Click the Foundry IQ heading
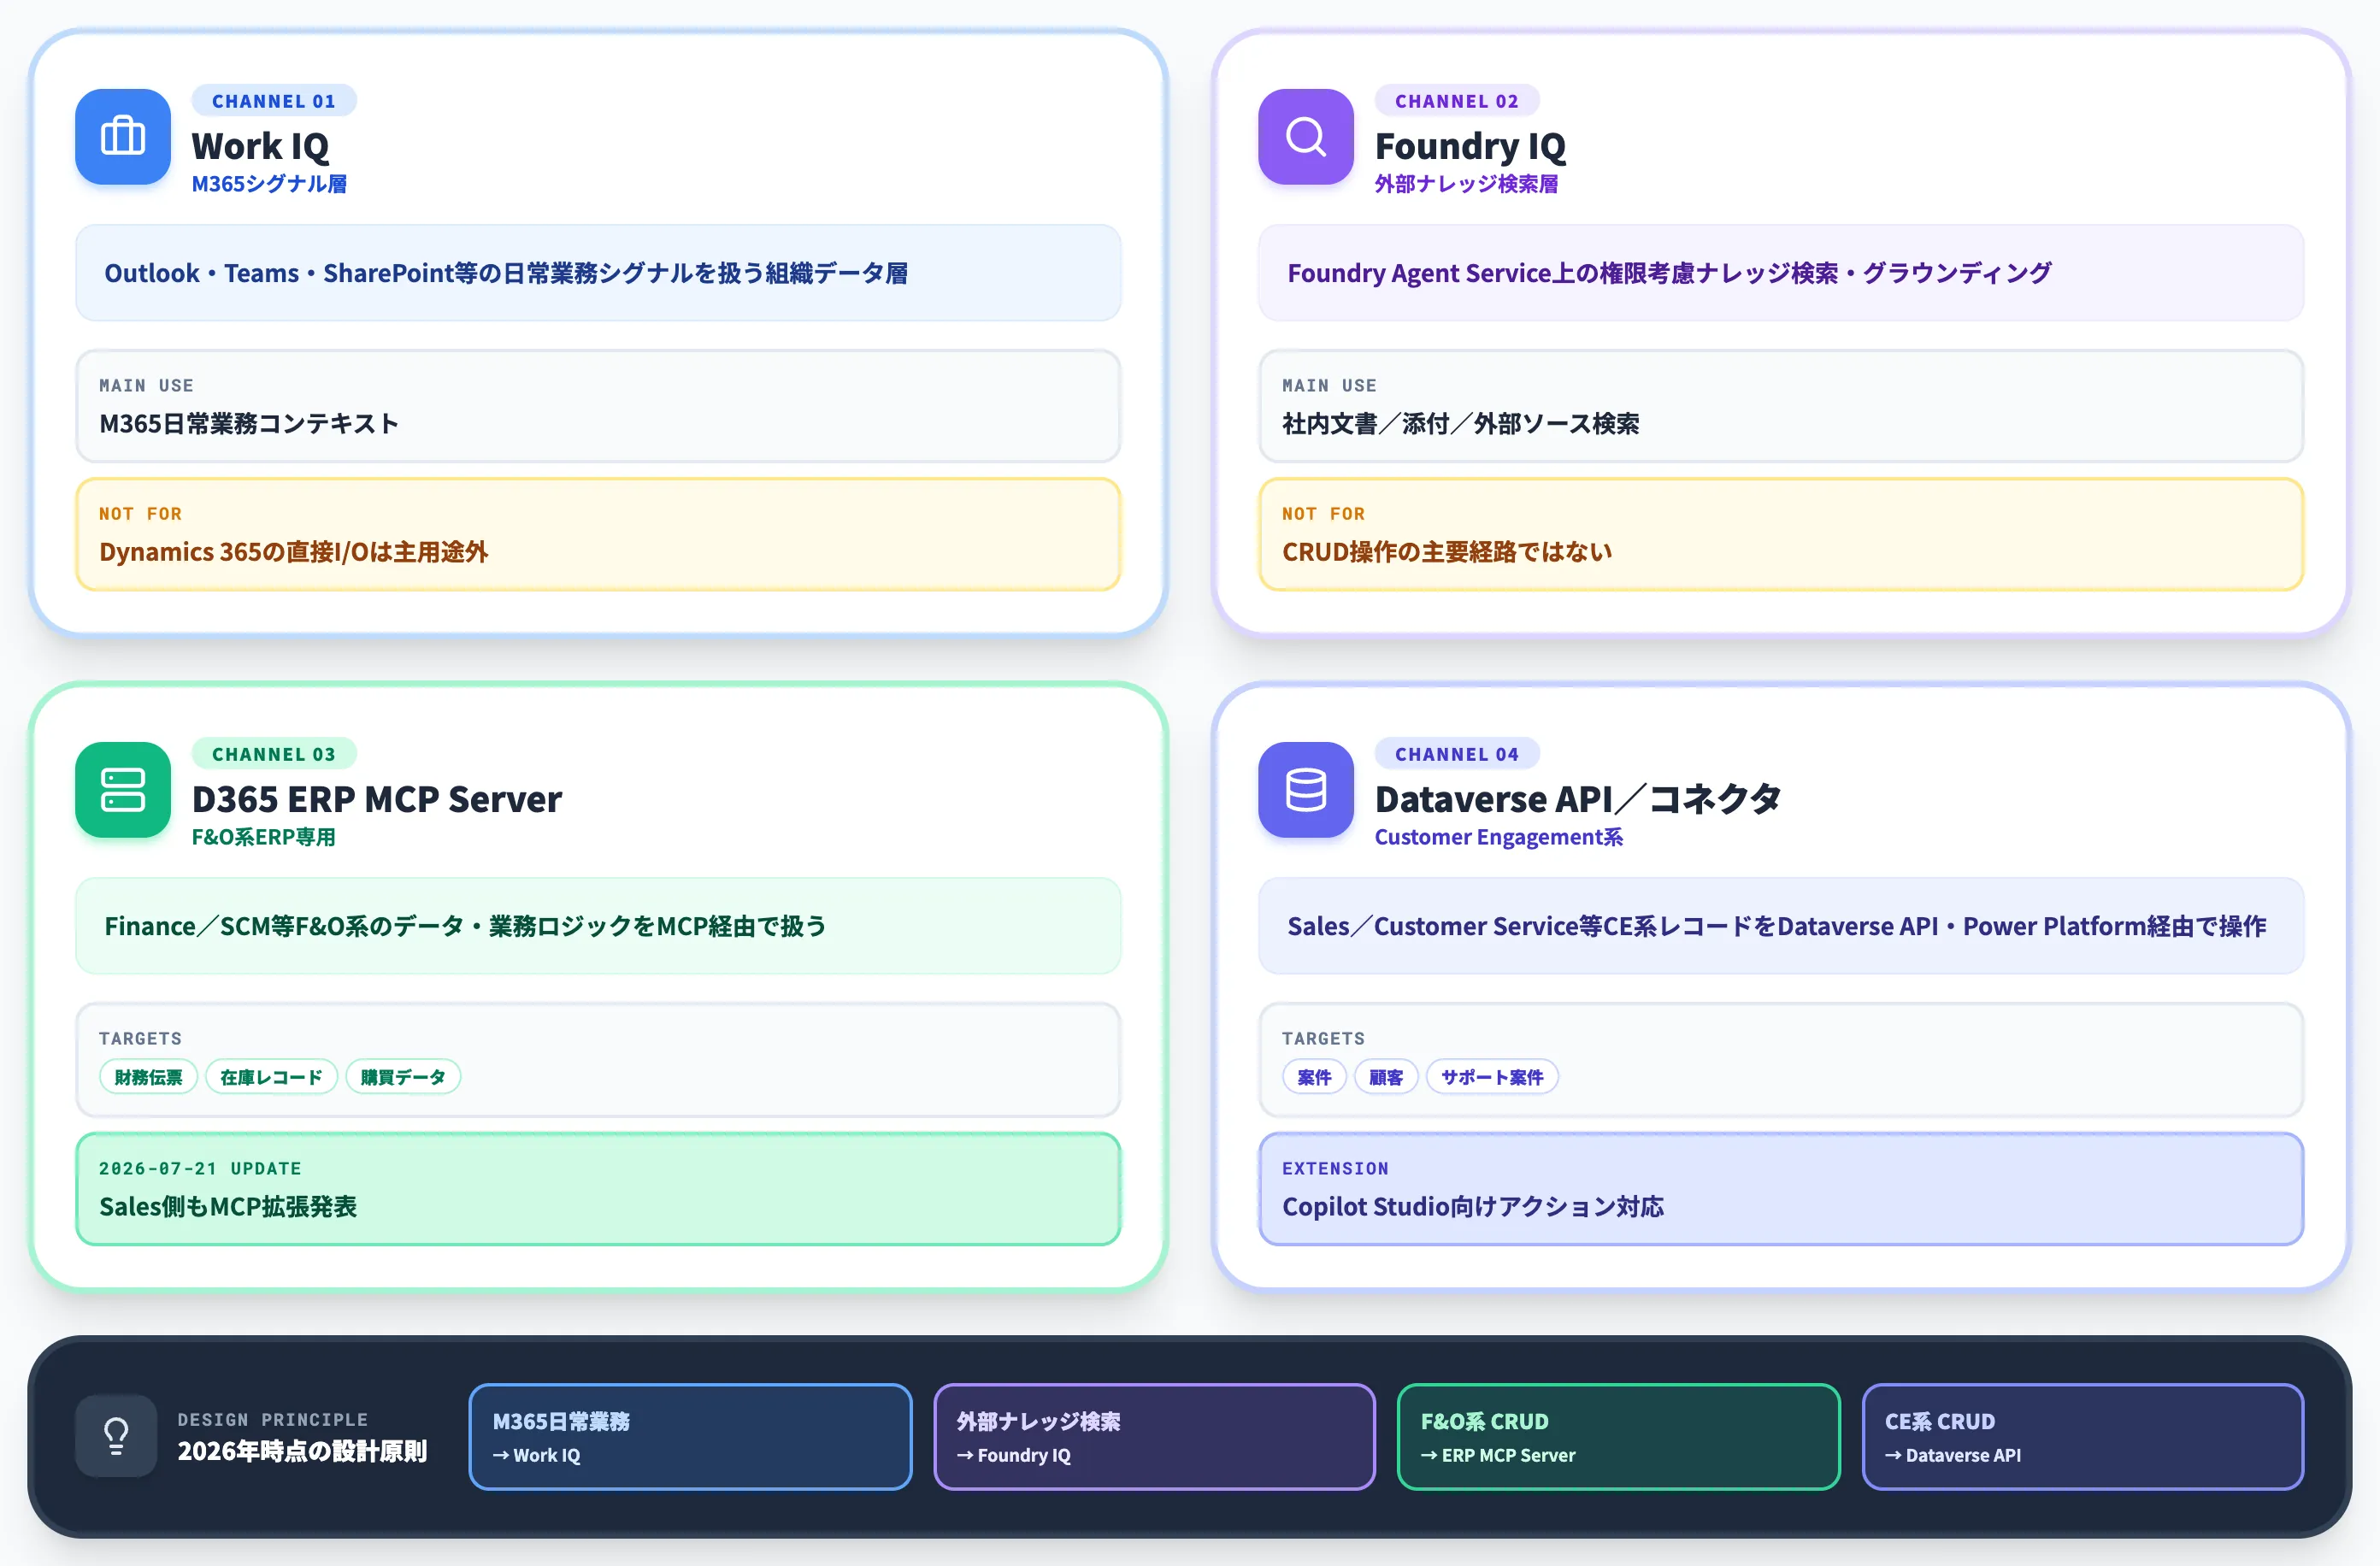 pyautogui.click(x=1470, y=146)
